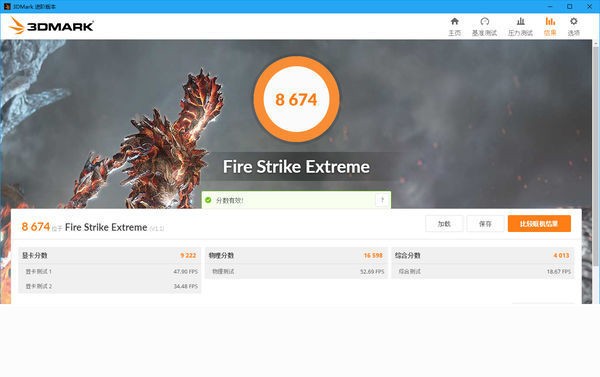600x377 pixels.
Task: Open the 压力测试 stress test icon
Action: (x=520, y=21)
